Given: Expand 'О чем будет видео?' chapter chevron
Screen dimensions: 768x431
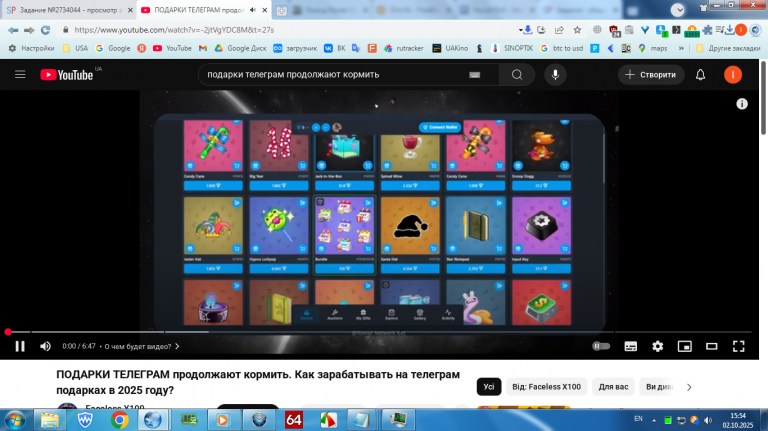Looking at the screenshot, I should (177, 346).
